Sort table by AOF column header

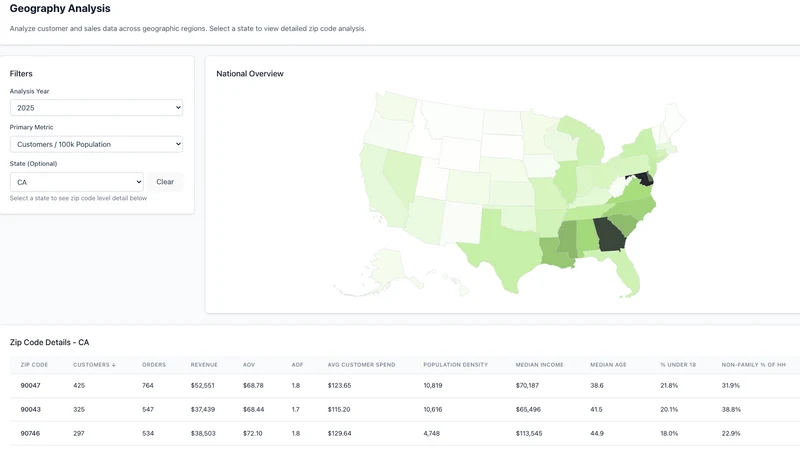tap(297, 365)
